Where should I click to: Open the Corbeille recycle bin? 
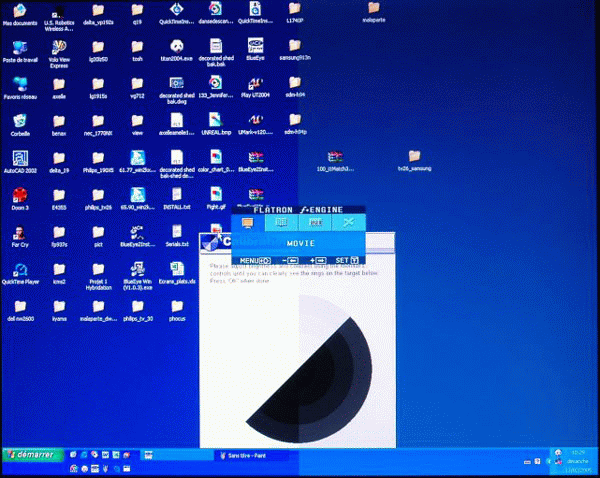tap(20, 125)
